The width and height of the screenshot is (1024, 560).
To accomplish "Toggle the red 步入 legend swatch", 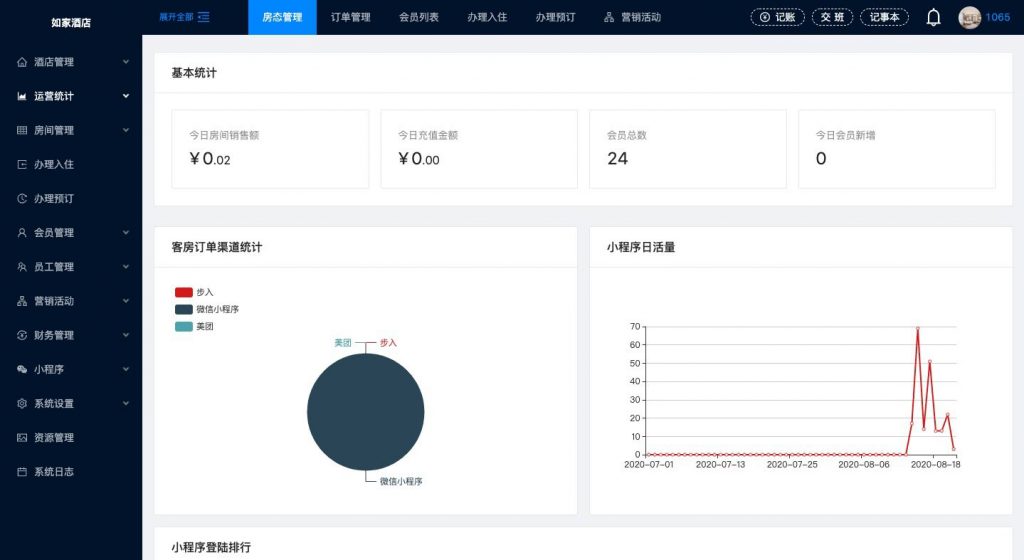I will click(x=184, y=292).
